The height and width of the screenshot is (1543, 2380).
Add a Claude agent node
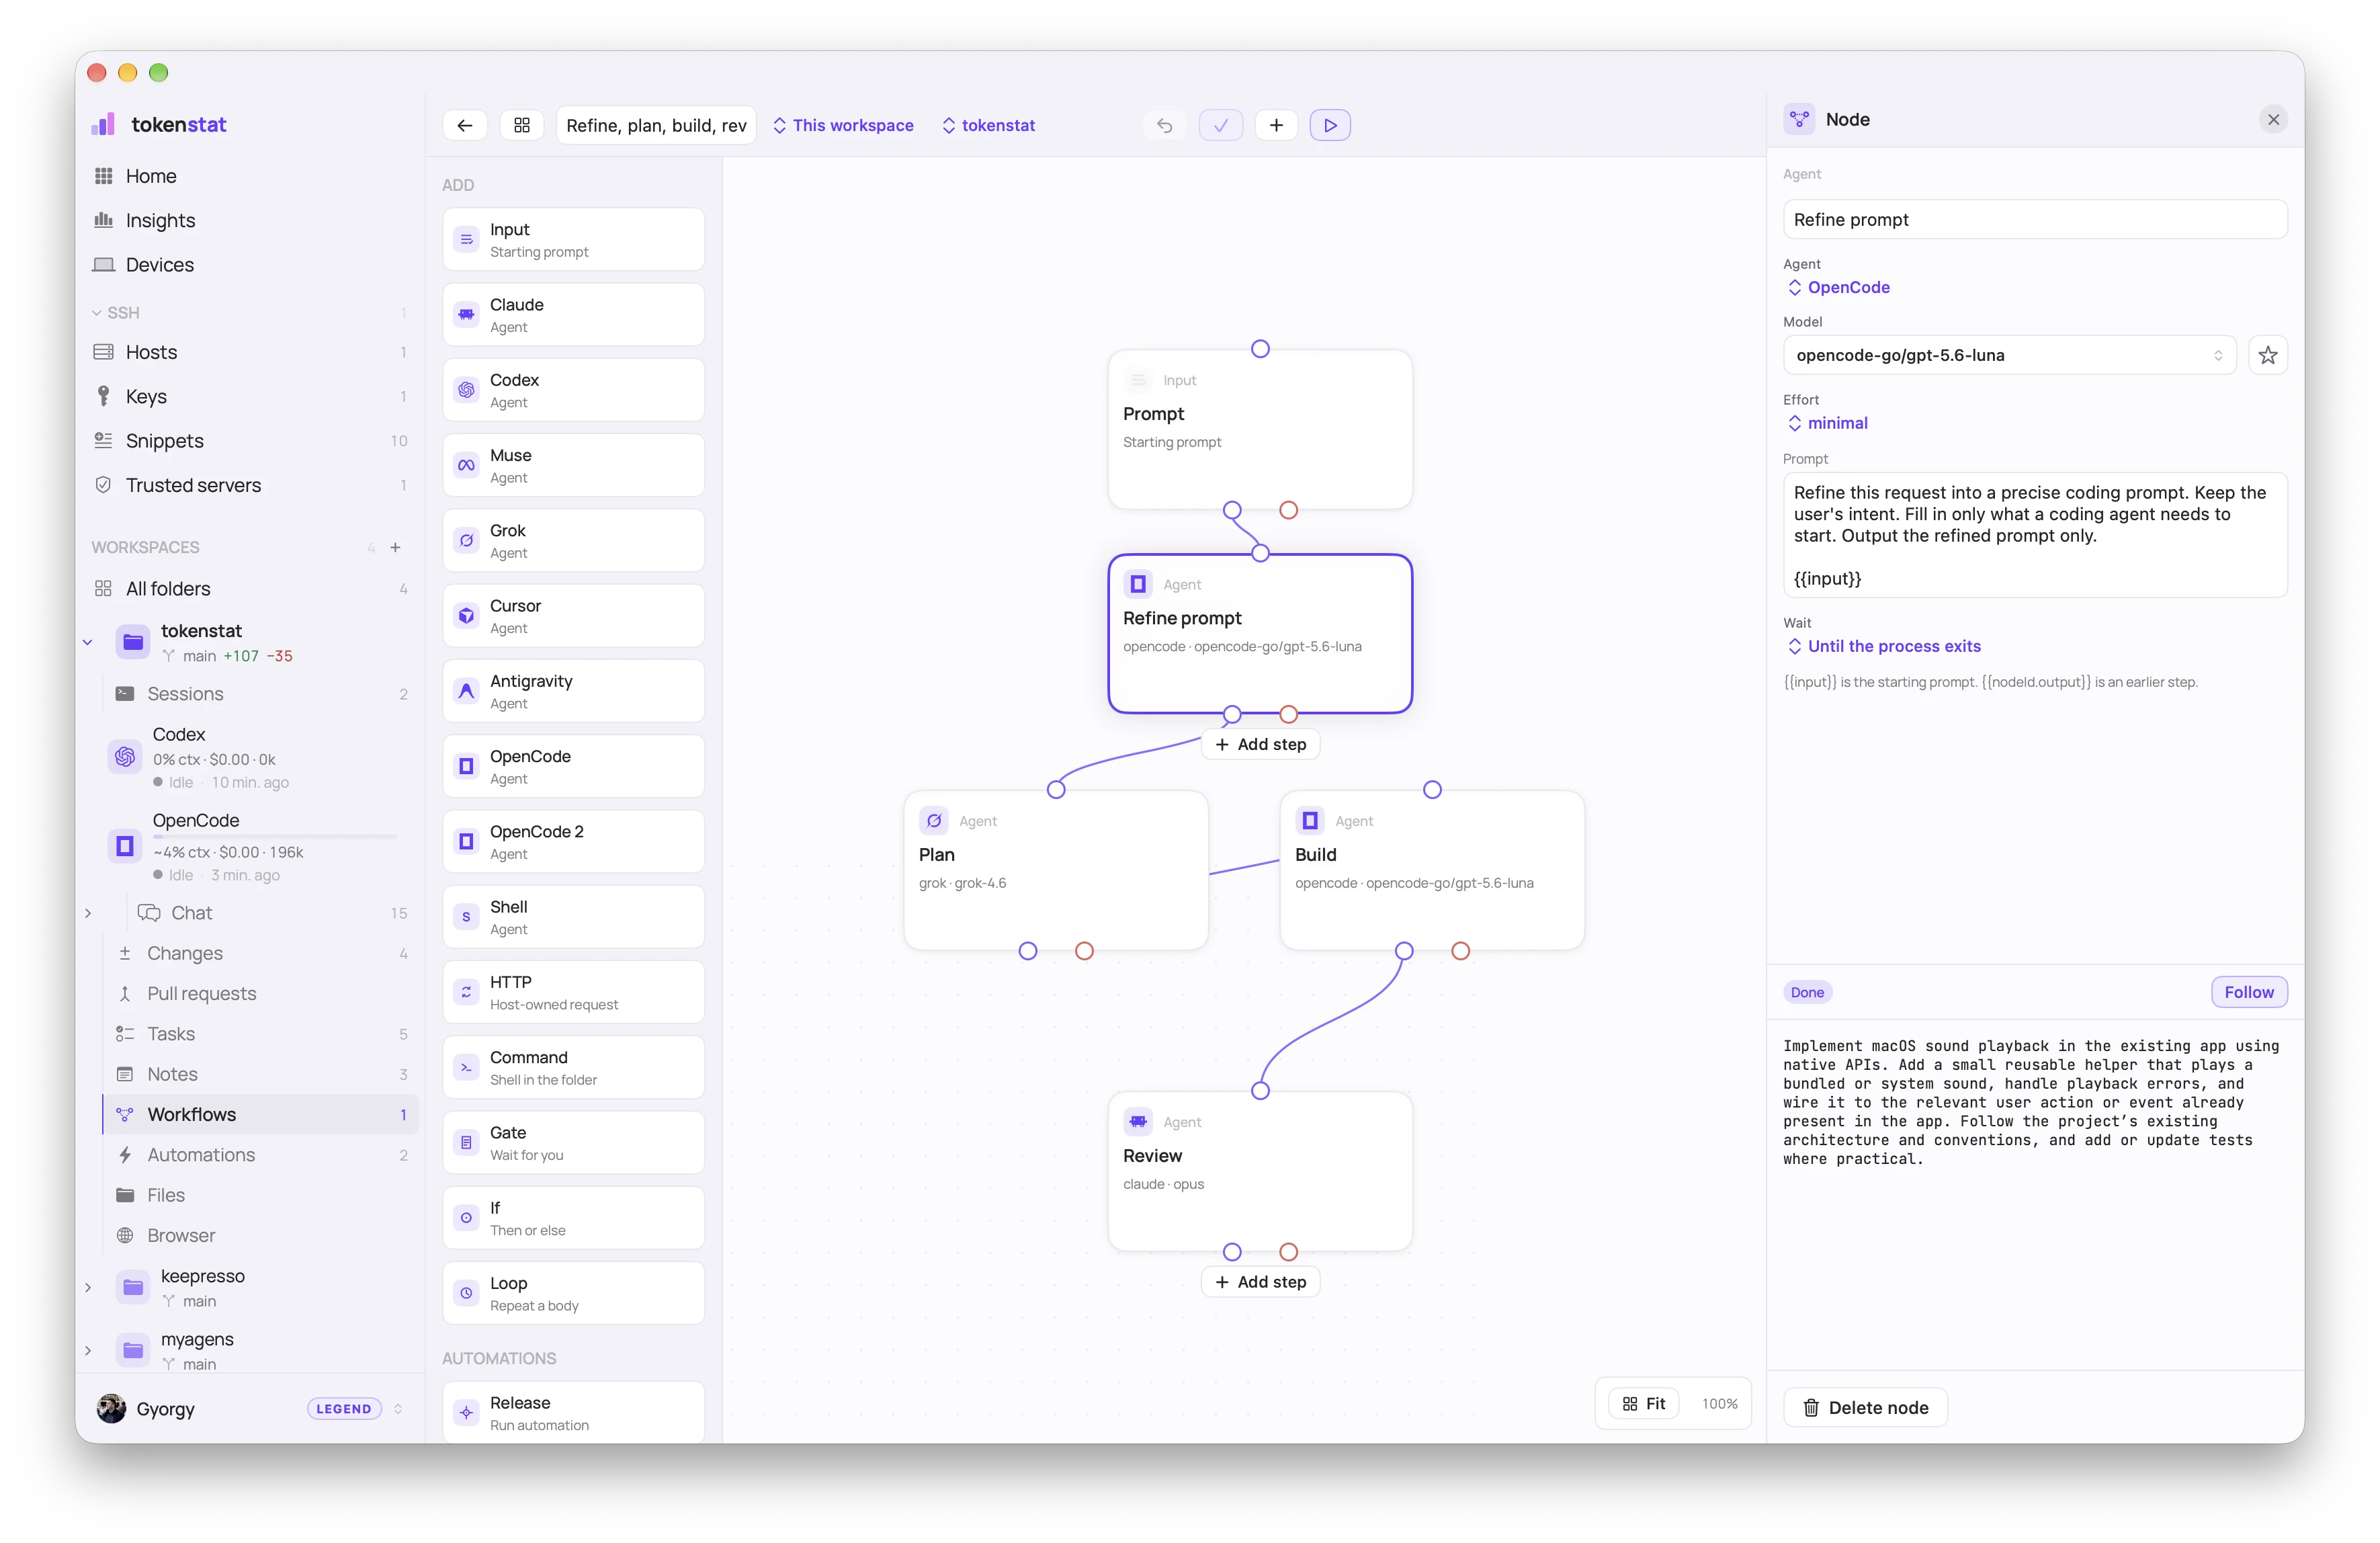point(573,315)
